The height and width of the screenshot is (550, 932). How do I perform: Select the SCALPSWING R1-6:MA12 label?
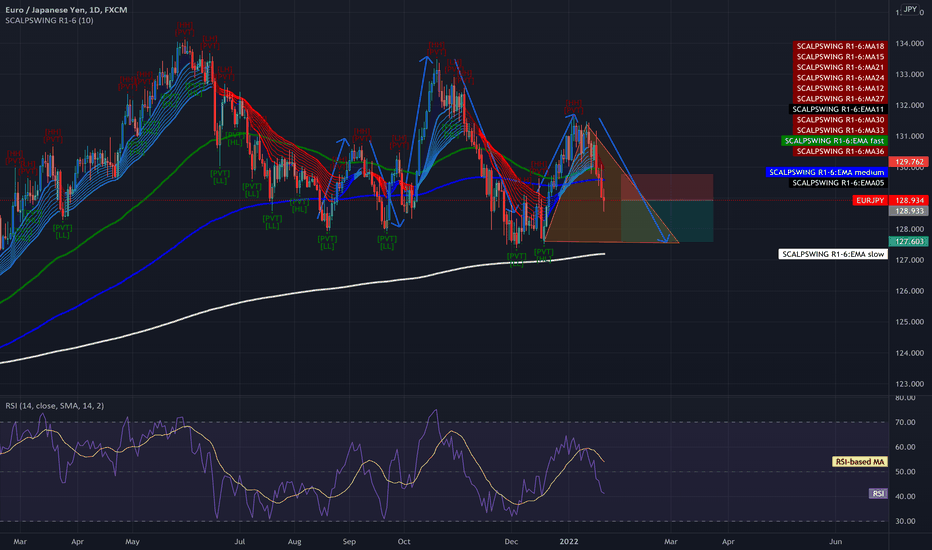click(x=840, y=88)
